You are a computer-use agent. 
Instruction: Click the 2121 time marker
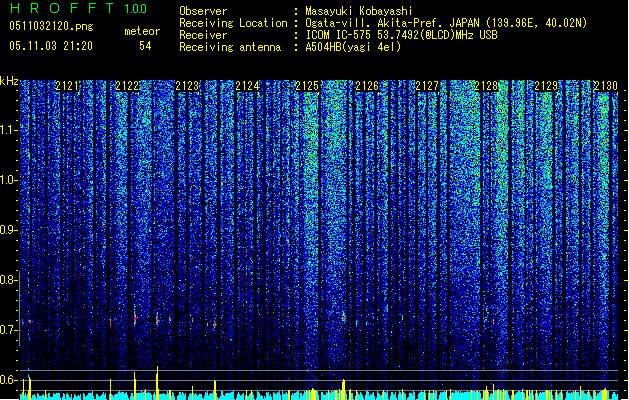click(x=67, y=86)
